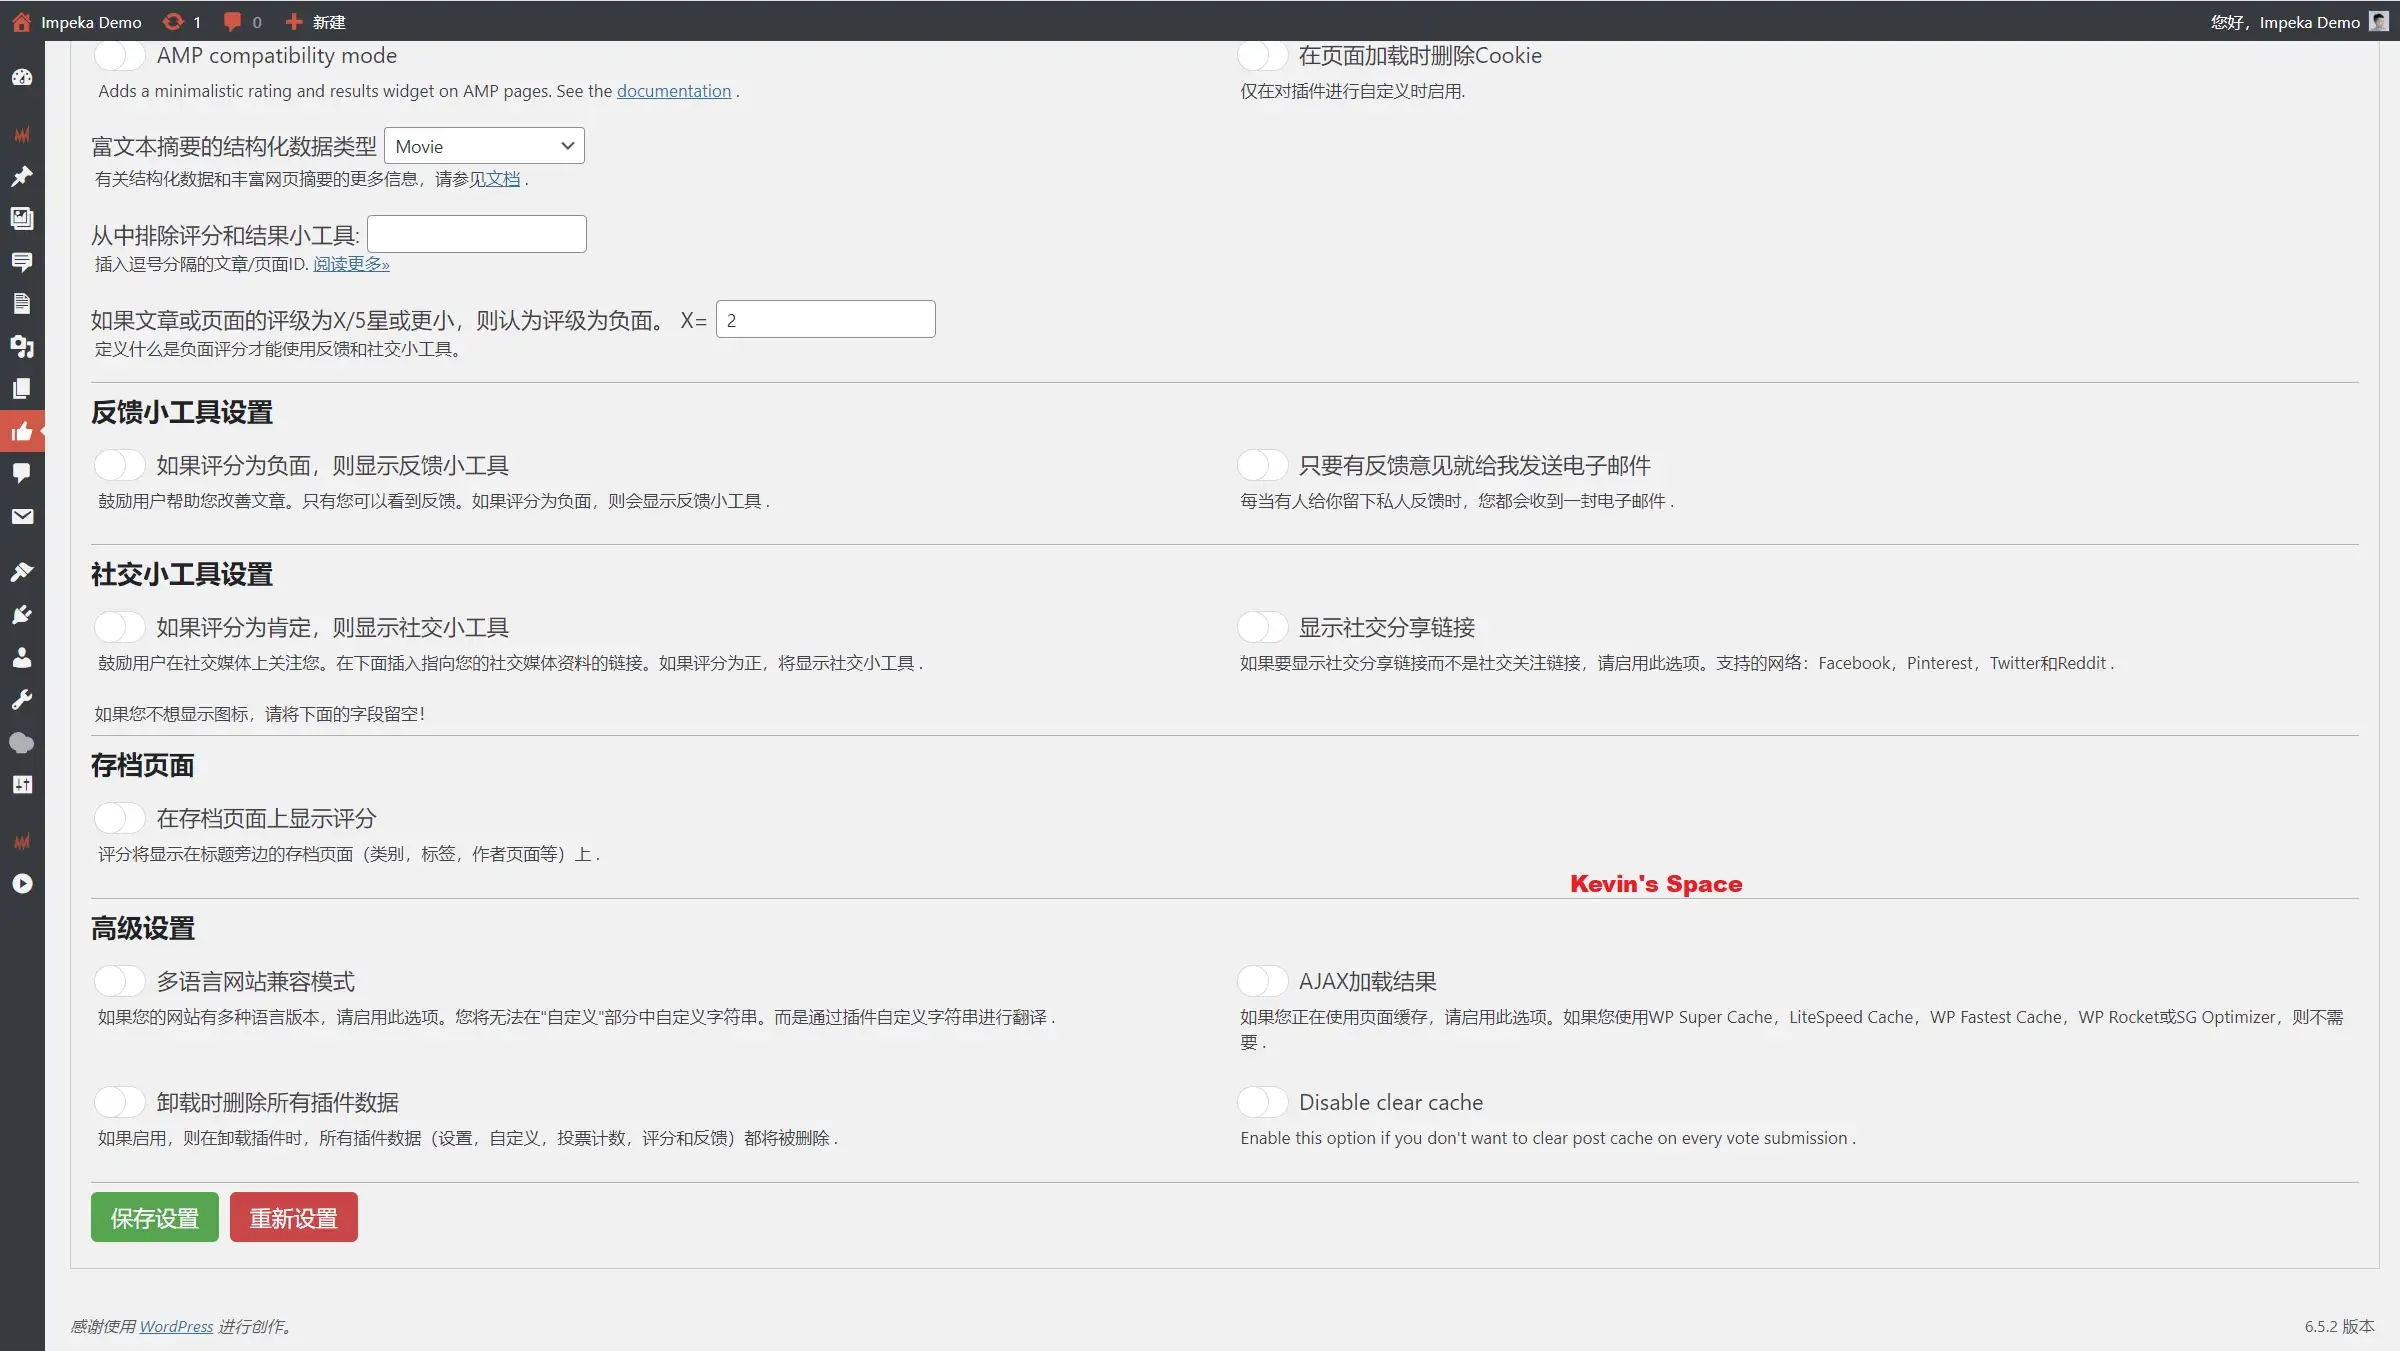
Task: Toggle AJAX加载结果 switch
Action: pos(1262,980)
